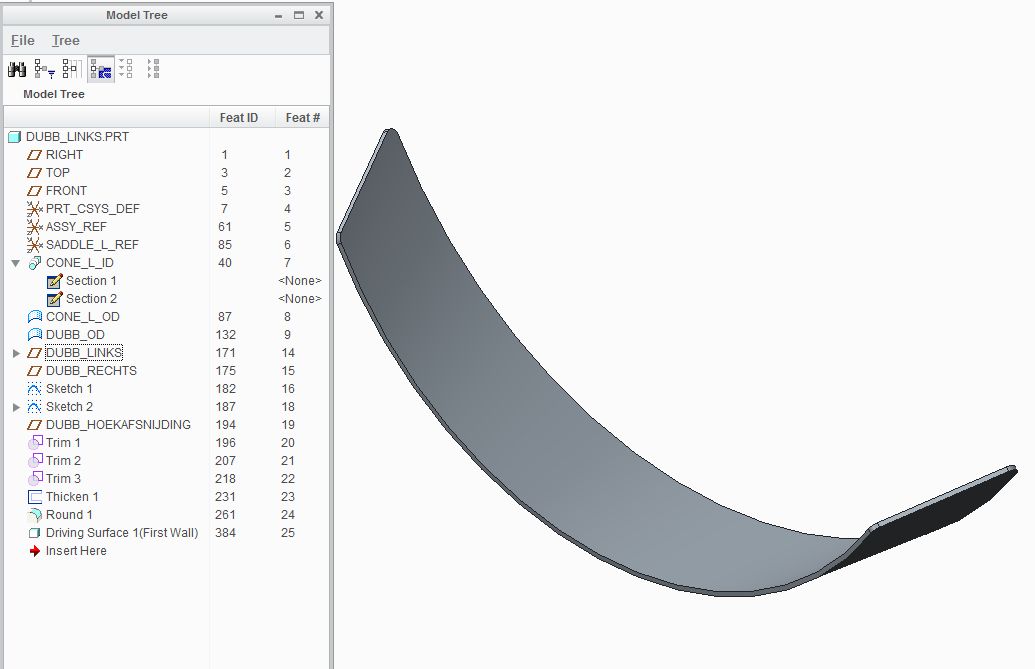
Task: Click the PRT_CSYS_DEF coordinate system icon
Action: pos(34,209)
